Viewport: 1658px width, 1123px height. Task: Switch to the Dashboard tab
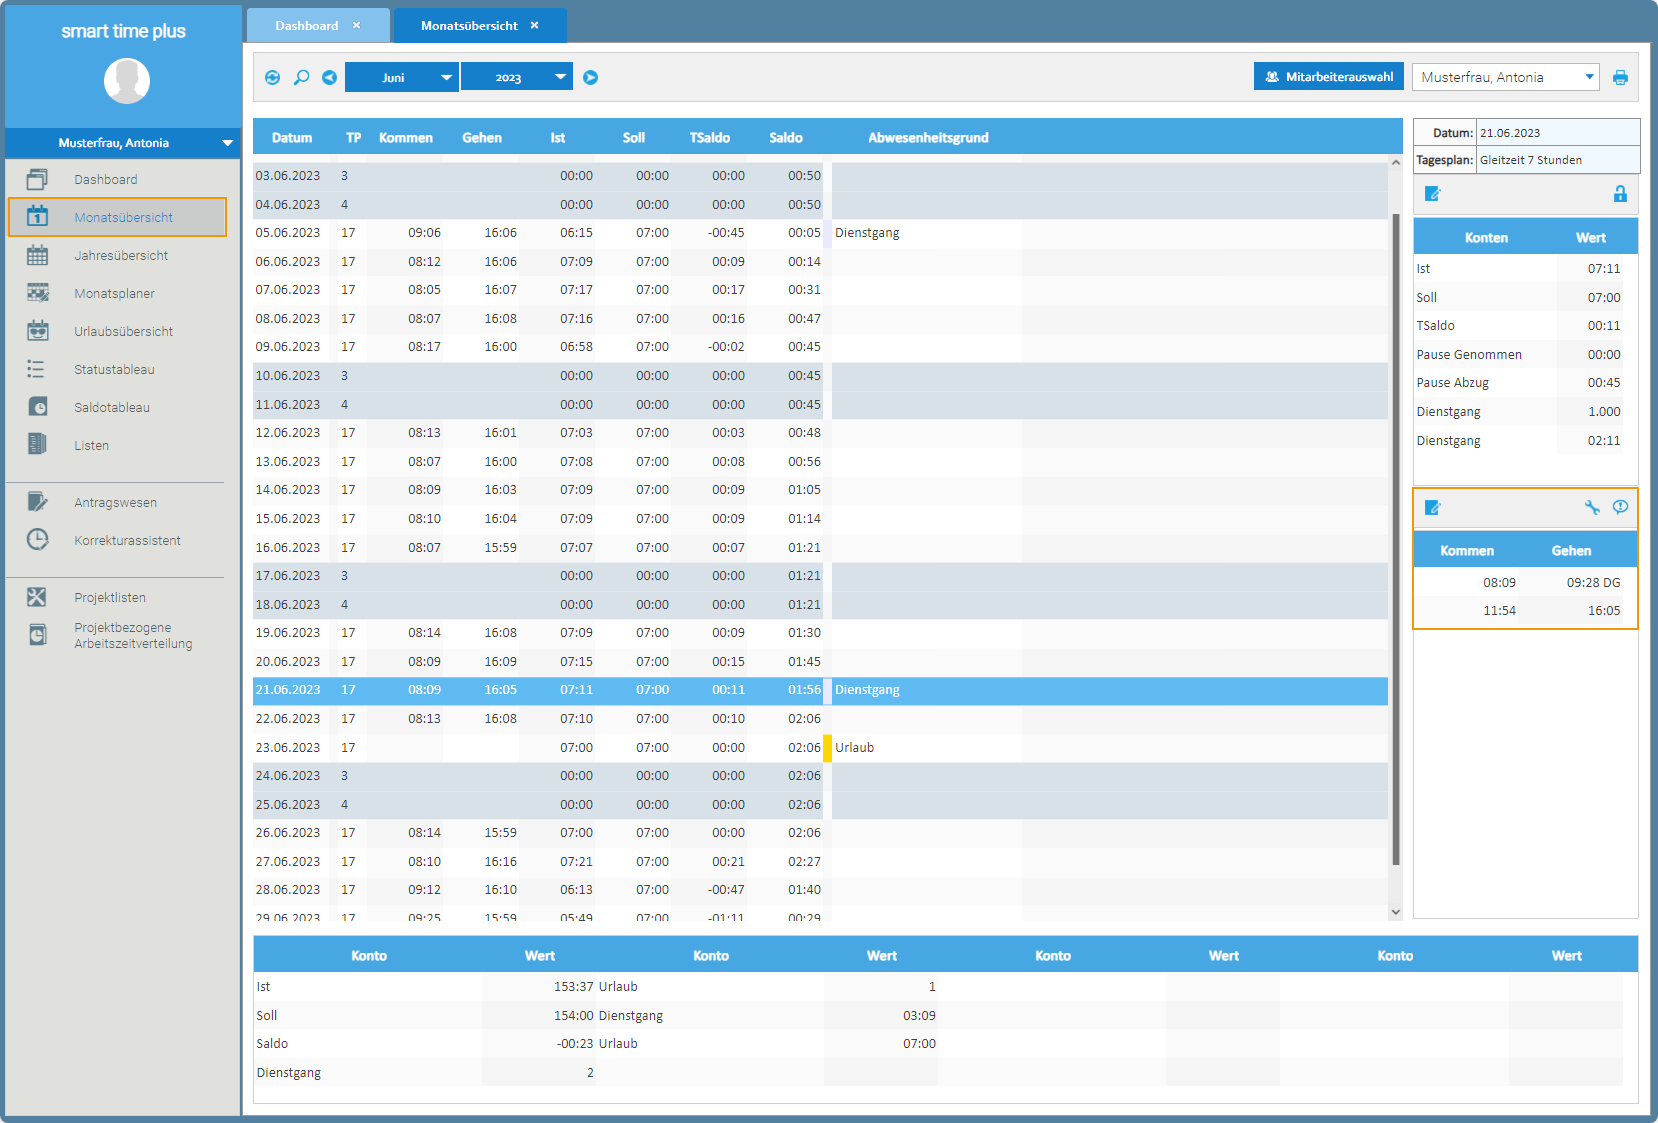[306, 26]
